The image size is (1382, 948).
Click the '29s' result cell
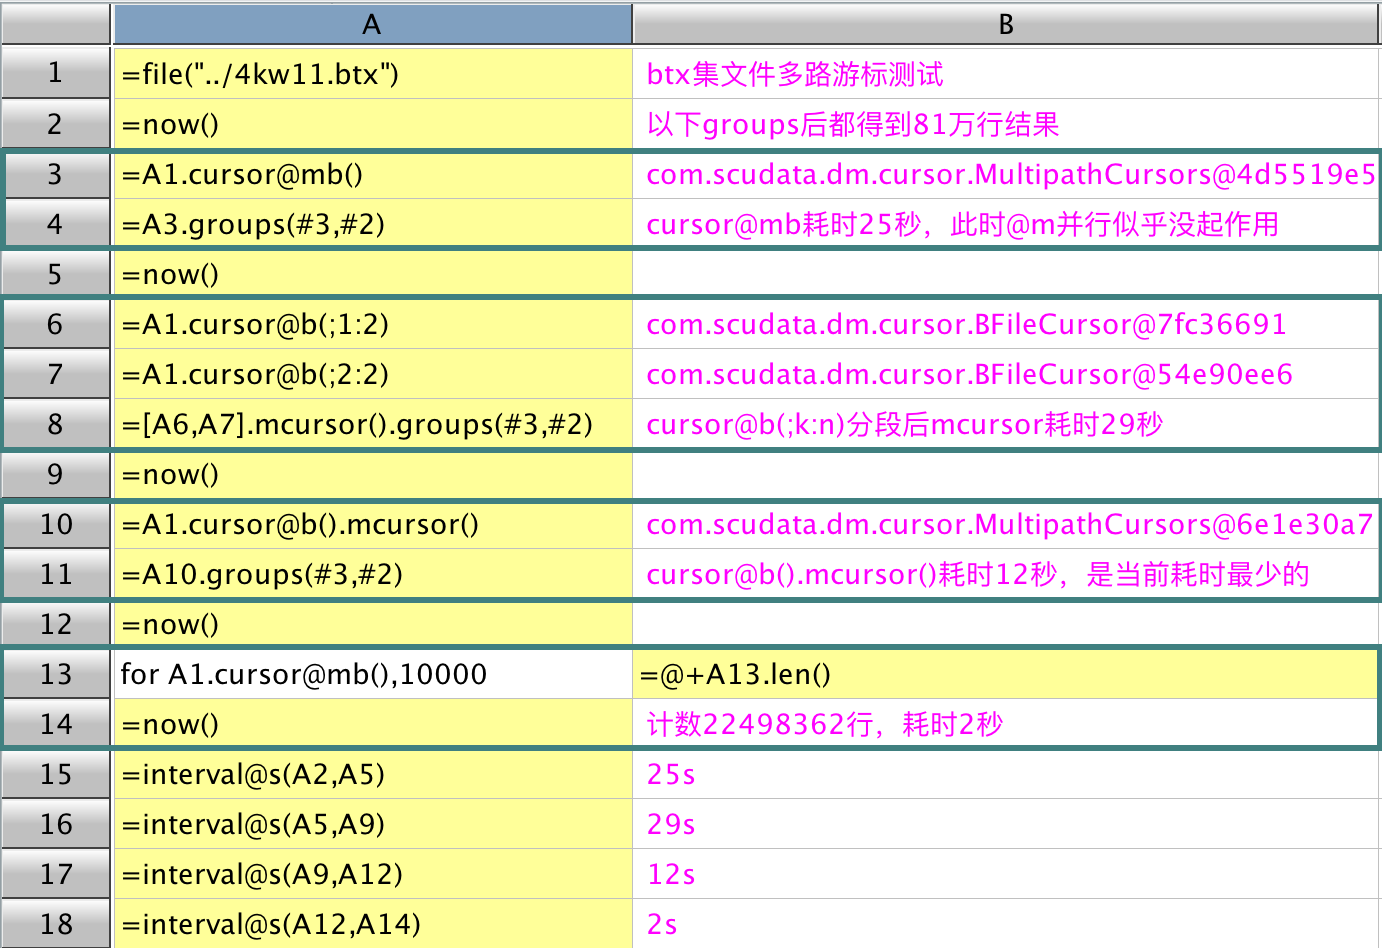pyautogui.click(x=1007, y=823)
